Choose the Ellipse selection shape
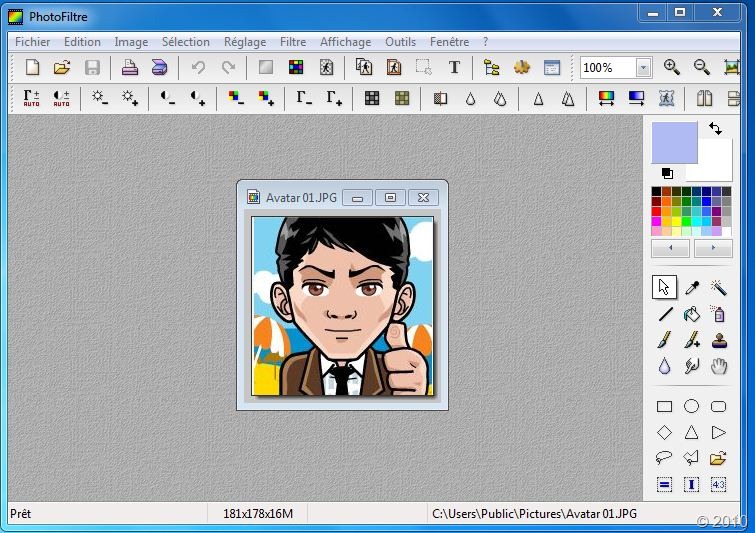Image resolution: width=755 pixels, height=533 pixels. point(691,406)
